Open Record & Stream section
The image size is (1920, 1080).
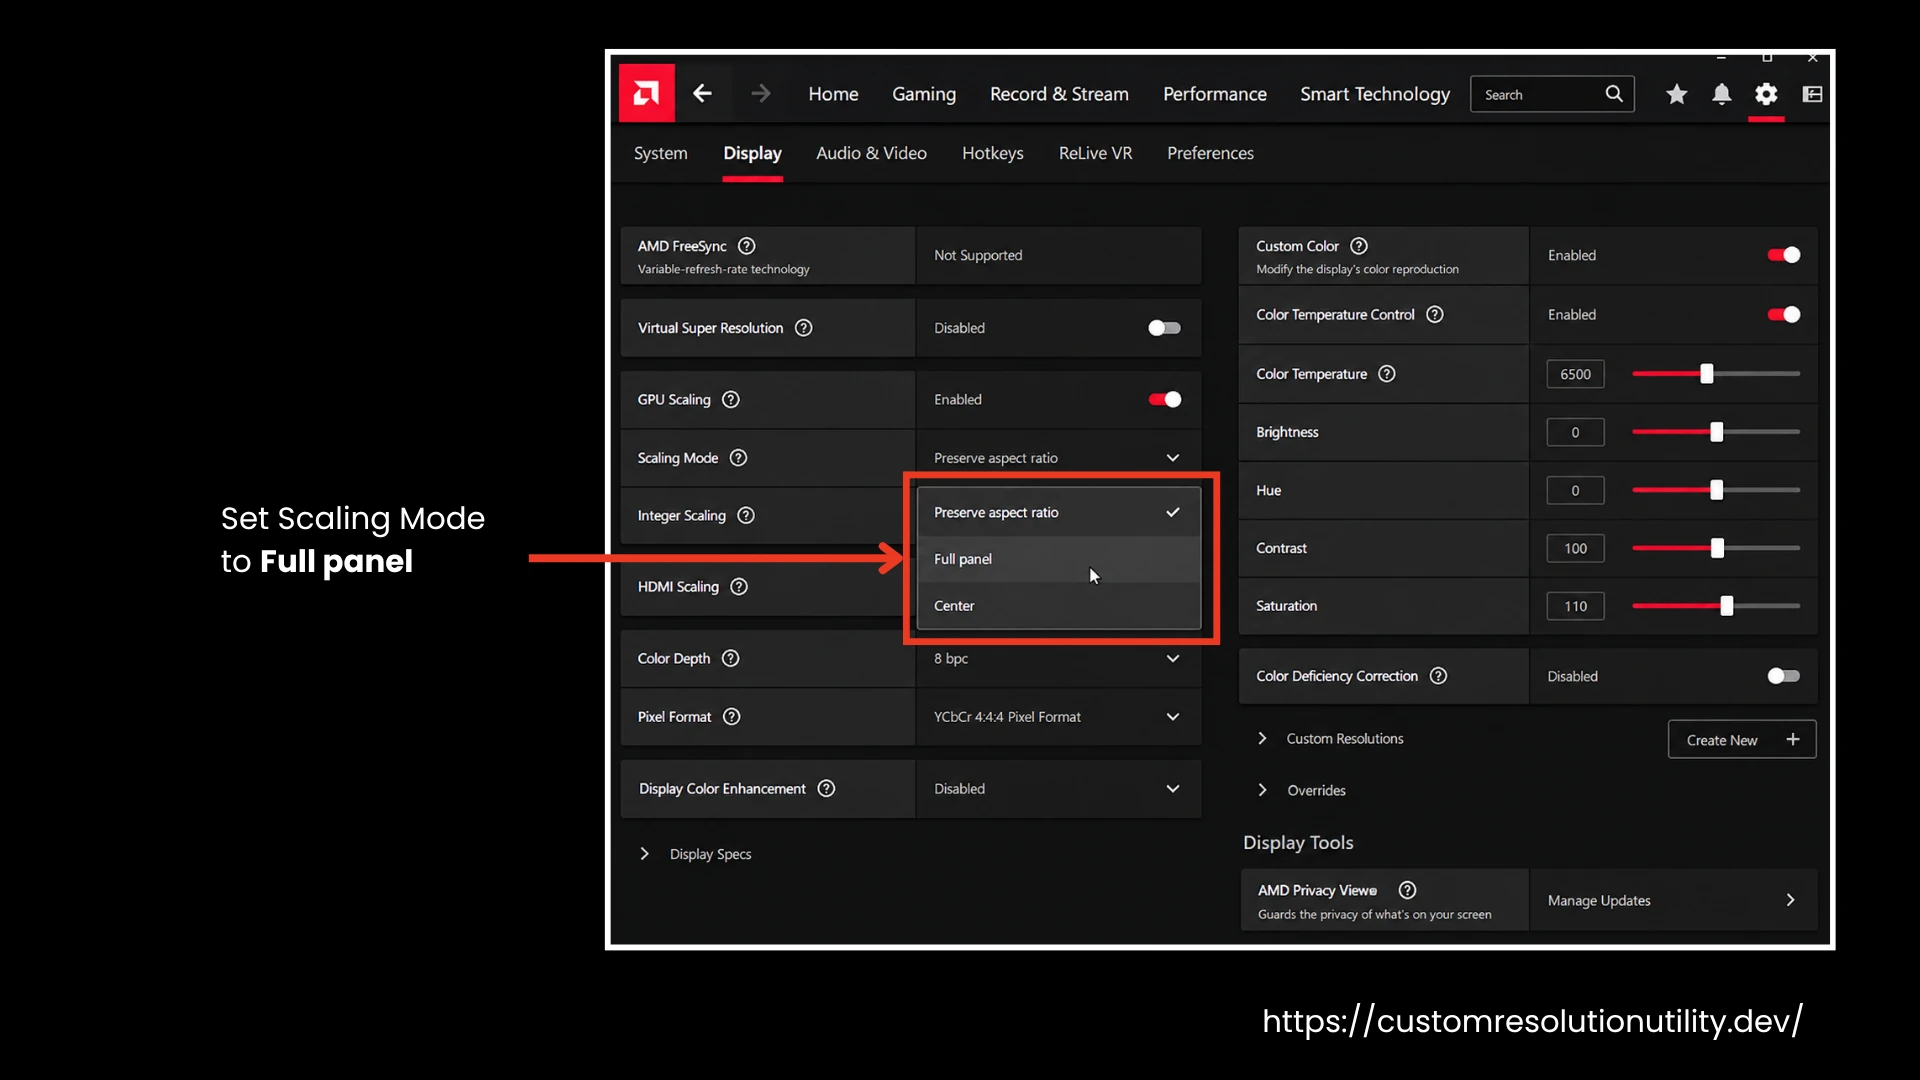[x=1059, y=94]
